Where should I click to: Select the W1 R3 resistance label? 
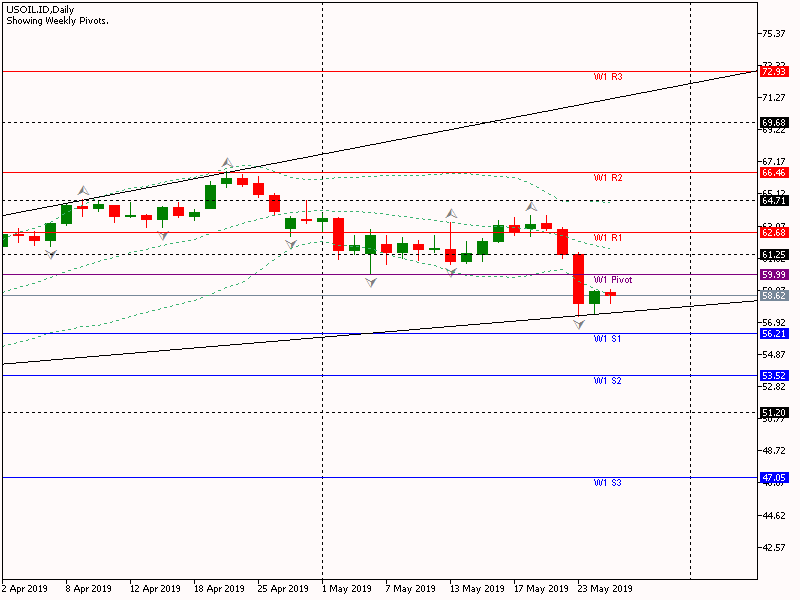pyautogui.click(x=608, y=77)
